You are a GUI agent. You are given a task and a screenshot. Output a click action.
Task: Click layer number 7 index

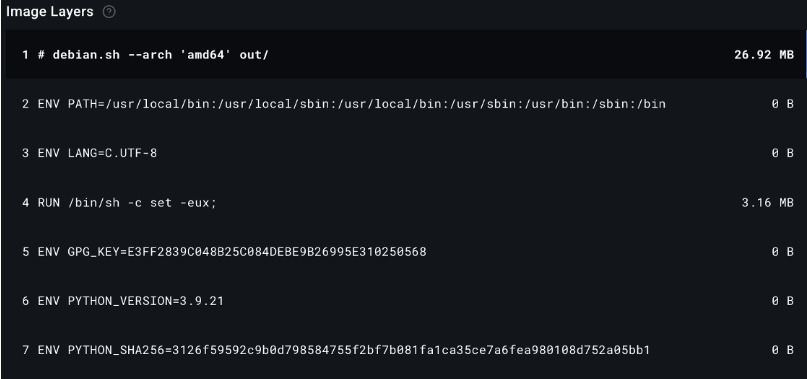tap(25, 350)
